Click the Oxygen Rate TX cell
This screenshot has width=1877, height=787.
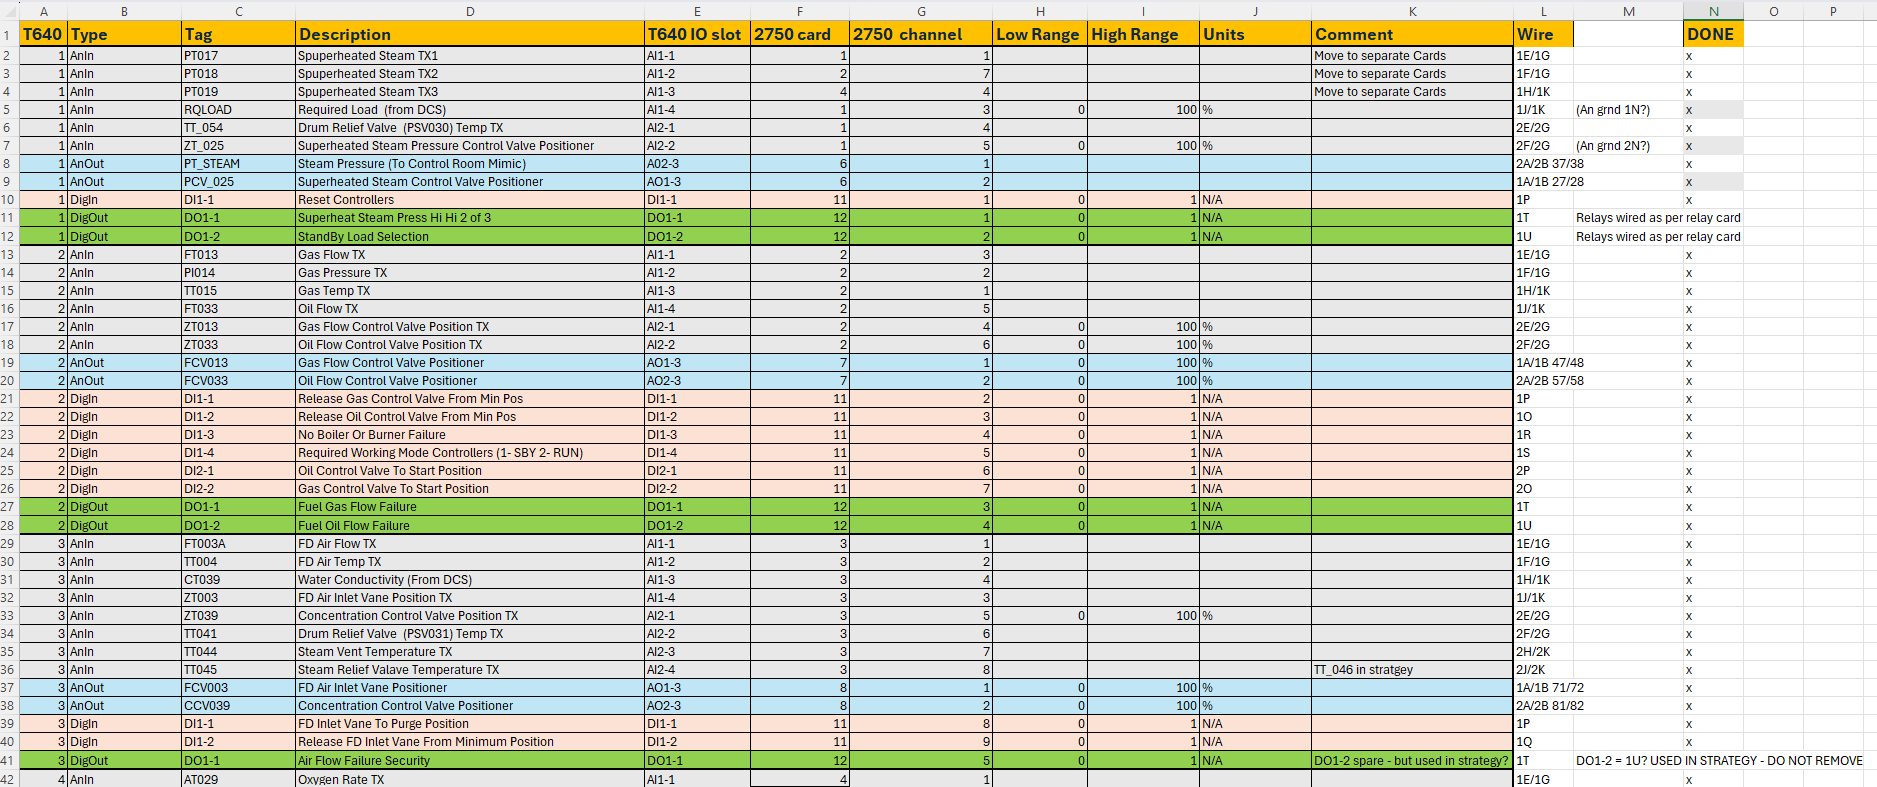coord(470,779)
